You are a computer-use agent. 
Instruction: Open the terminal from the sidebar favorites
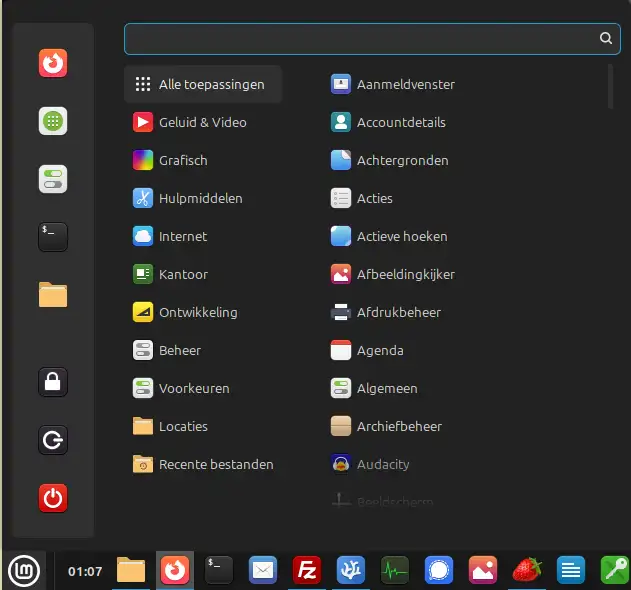[x=53, y=236]
